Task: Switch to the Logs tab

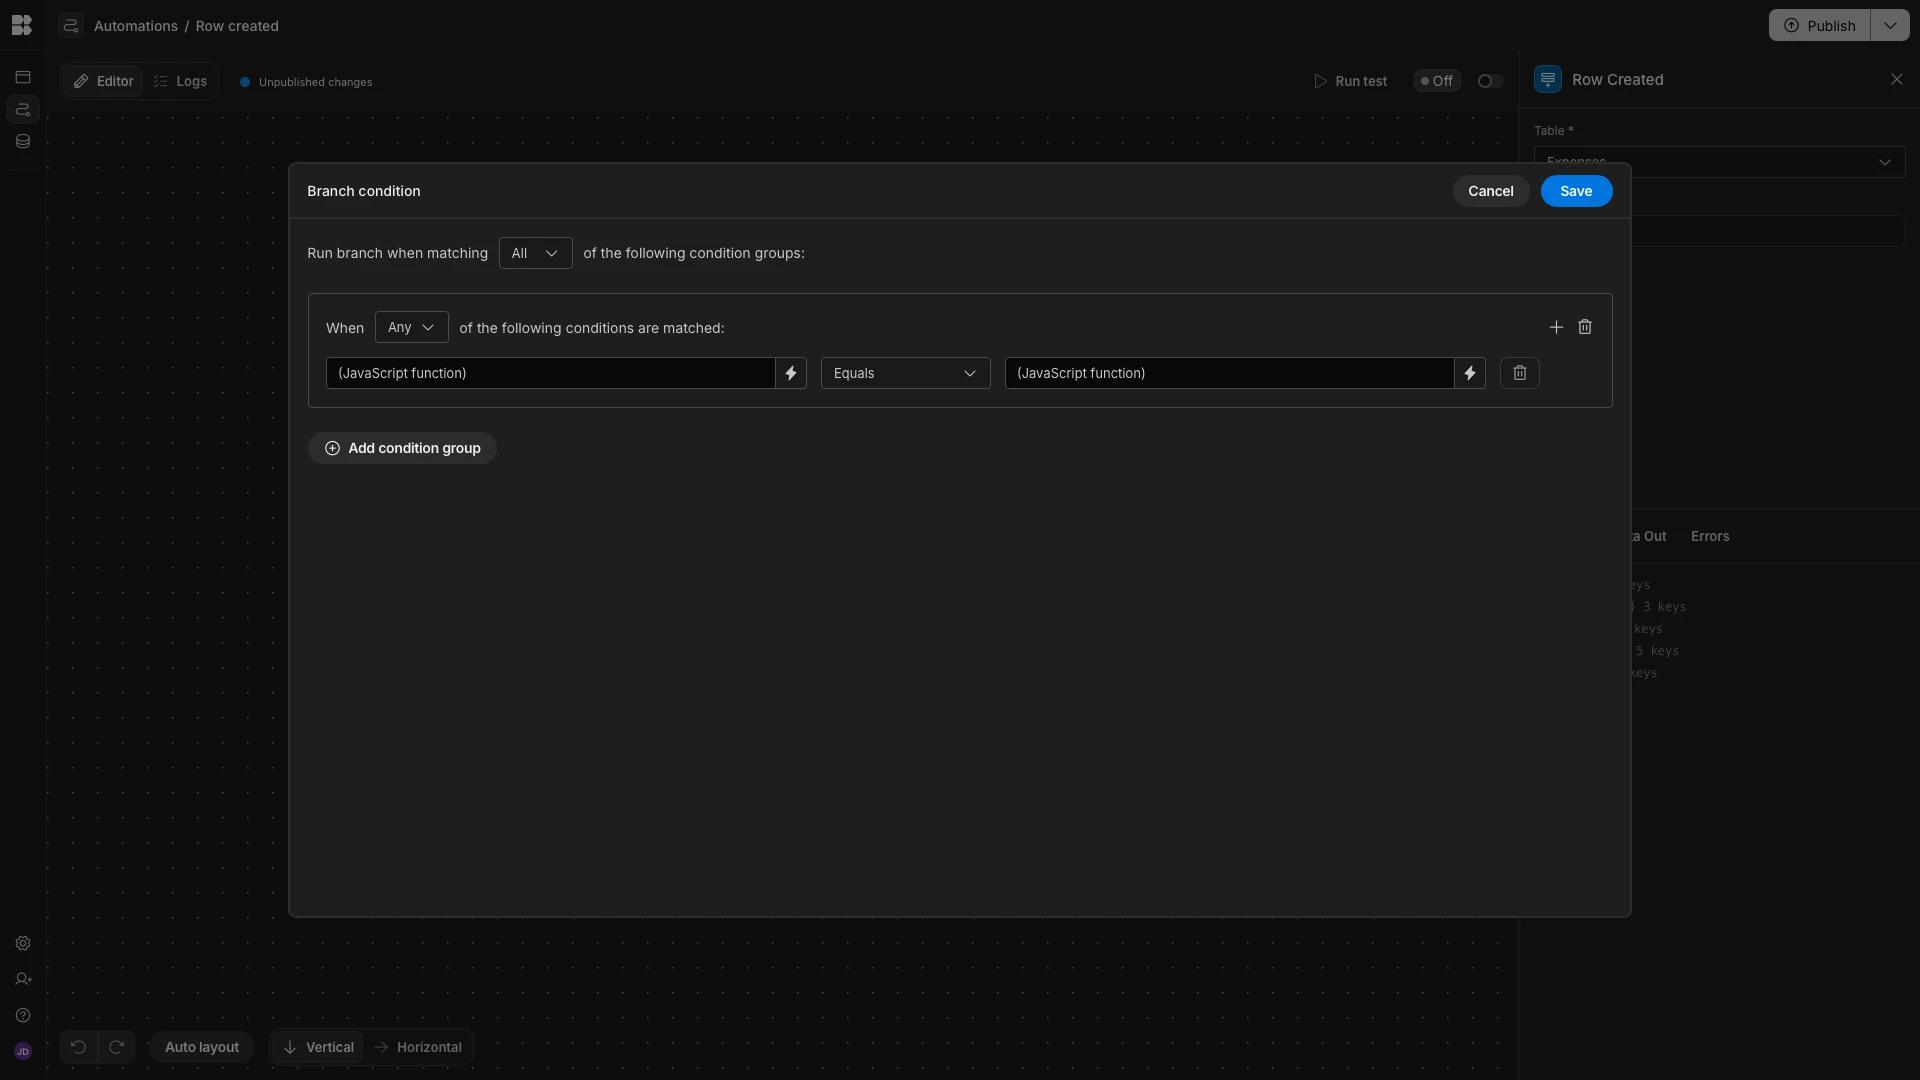Action: coord(181,81)
